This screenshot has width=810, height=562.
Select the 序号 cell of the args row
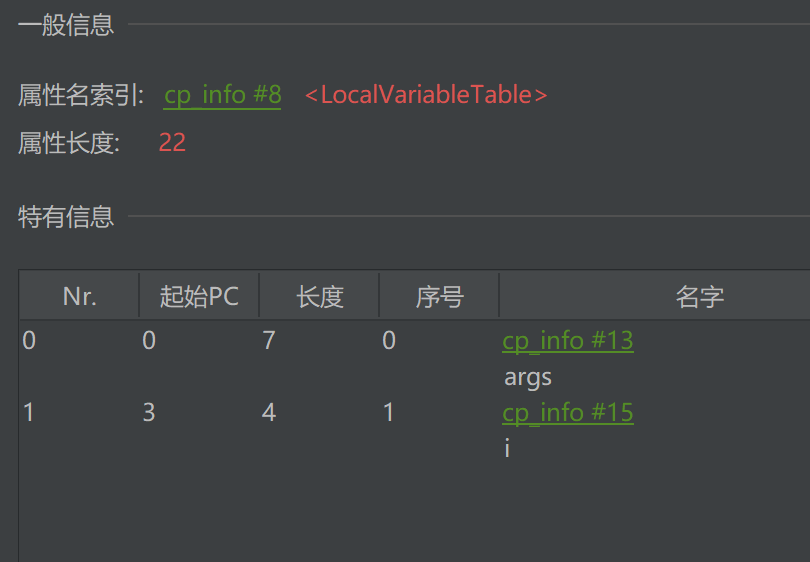point(389,341)
